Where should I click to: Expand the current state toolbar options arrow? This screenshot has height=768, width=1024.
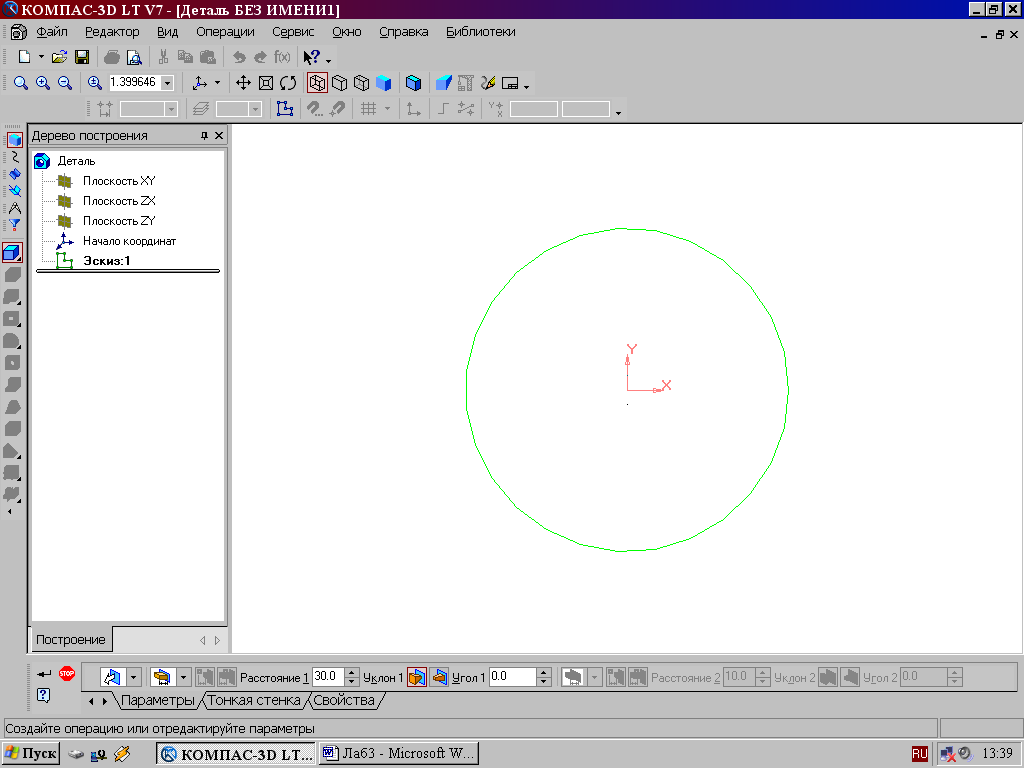point(618,113)
